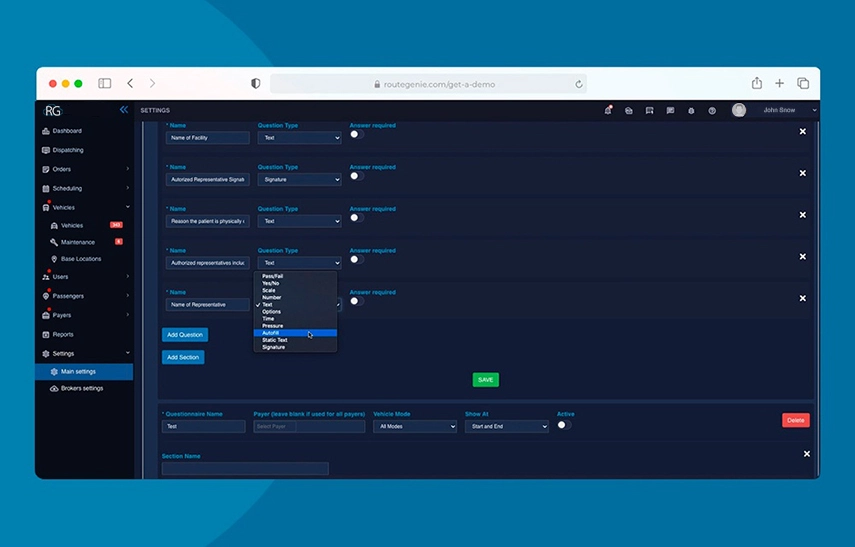
Task: Open Question Type dropdown for Name of Facility
Action: (x=299, y=138)
